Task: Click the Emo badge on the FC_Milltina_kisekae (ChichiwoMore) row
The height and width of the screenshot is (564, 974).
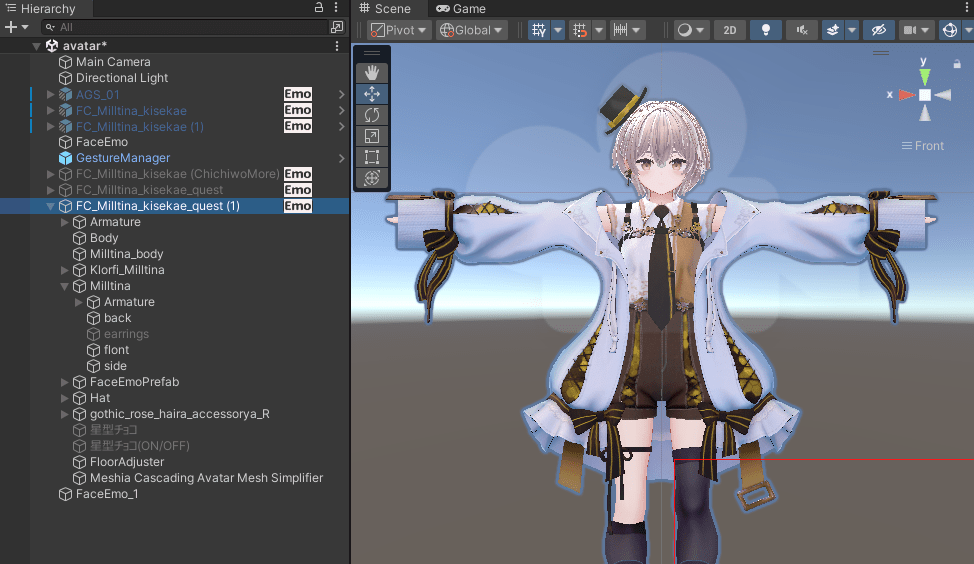Action: pos(298,174)
